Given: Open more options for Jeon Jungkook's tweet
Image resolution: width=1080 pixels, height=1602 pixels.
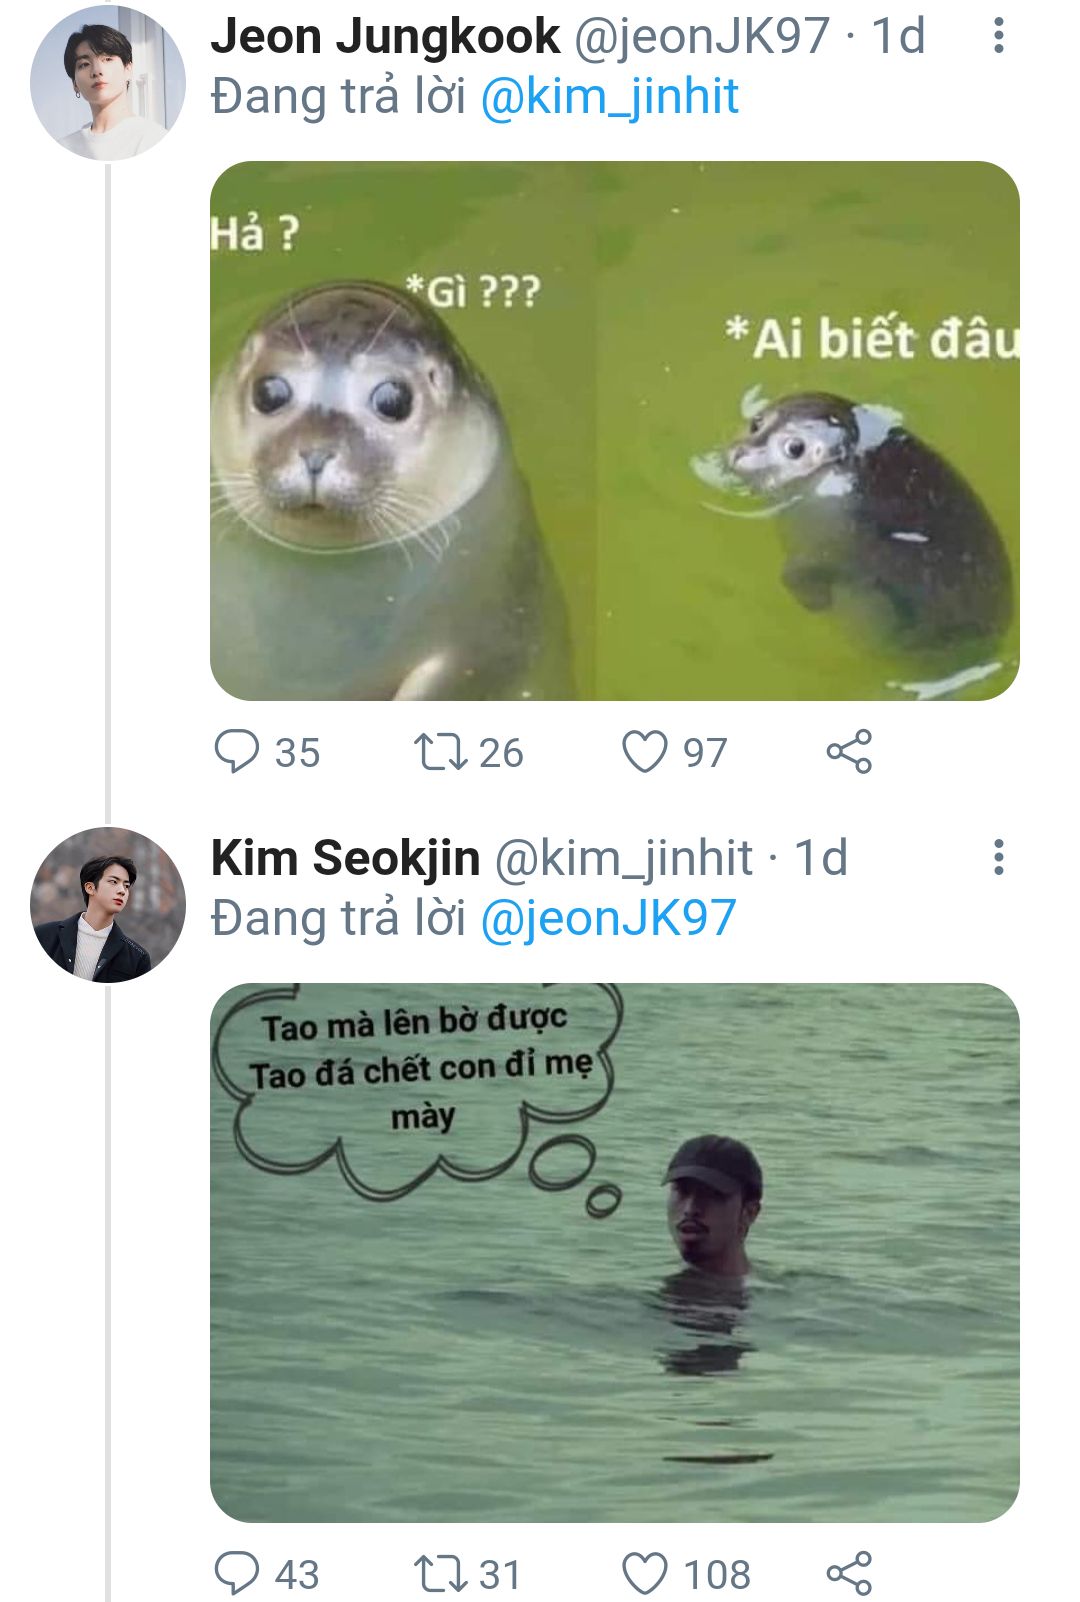Looking at the screenshot, I should pyautogui.click(x=998, y=36).
